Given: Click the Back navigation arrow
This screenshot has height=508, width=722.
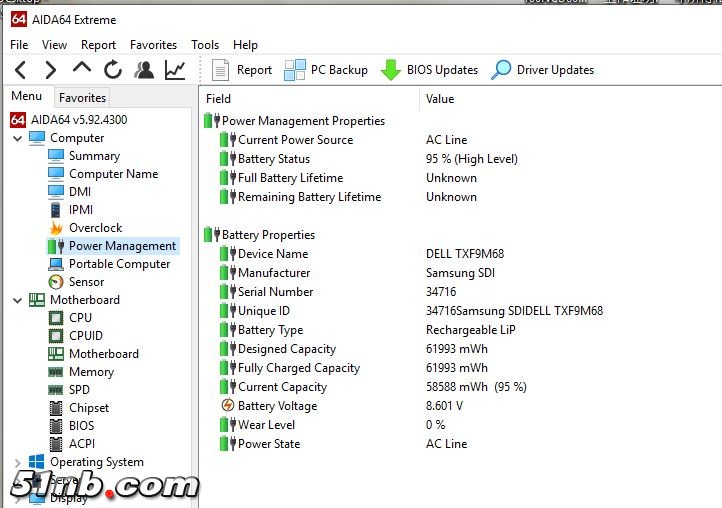Looking at the screenshot, I should [20, 70].
